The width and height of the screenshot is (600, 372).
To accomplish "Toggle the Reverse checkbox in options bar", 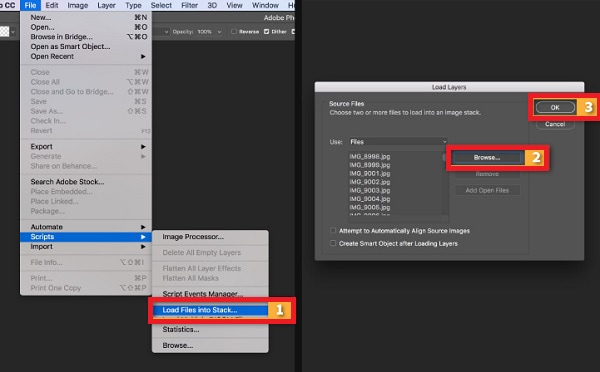I will coord(234,32).
